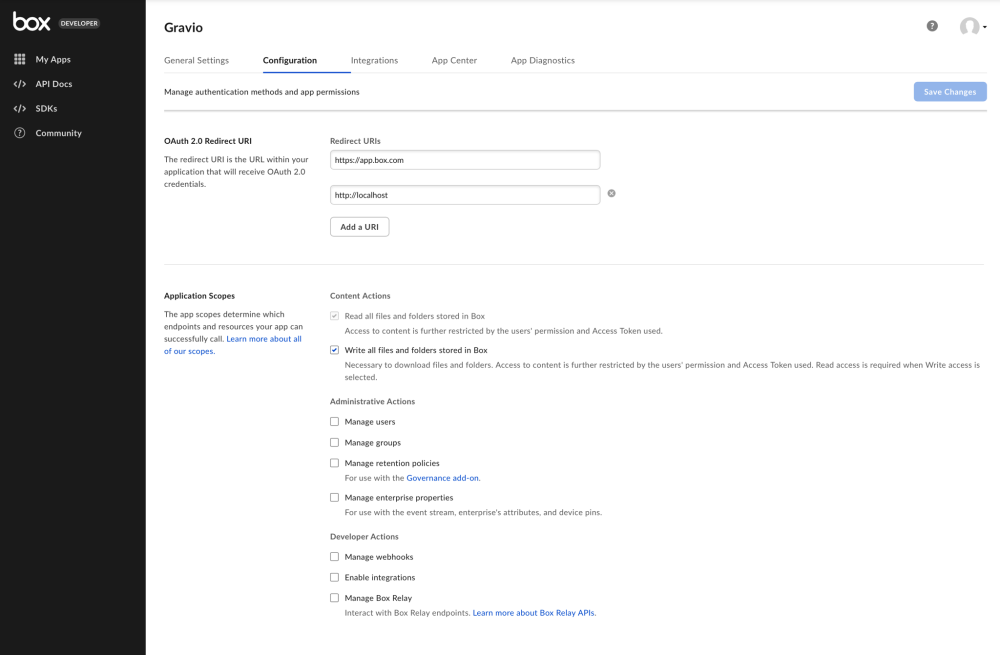The width and height of the screenshot is (1000, 655).
Task: Remove the localhost redirect URI
Action: coord(611,193)
